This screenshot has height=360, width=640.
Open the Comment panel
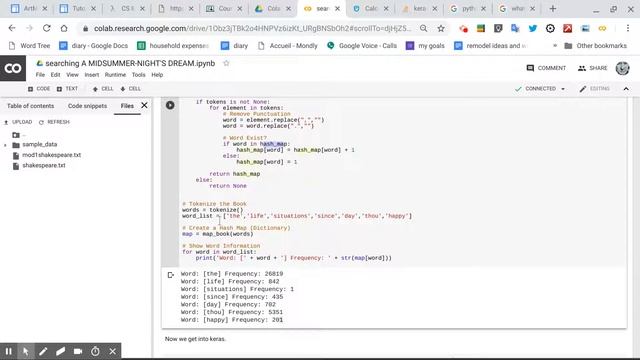click(546, 68)
